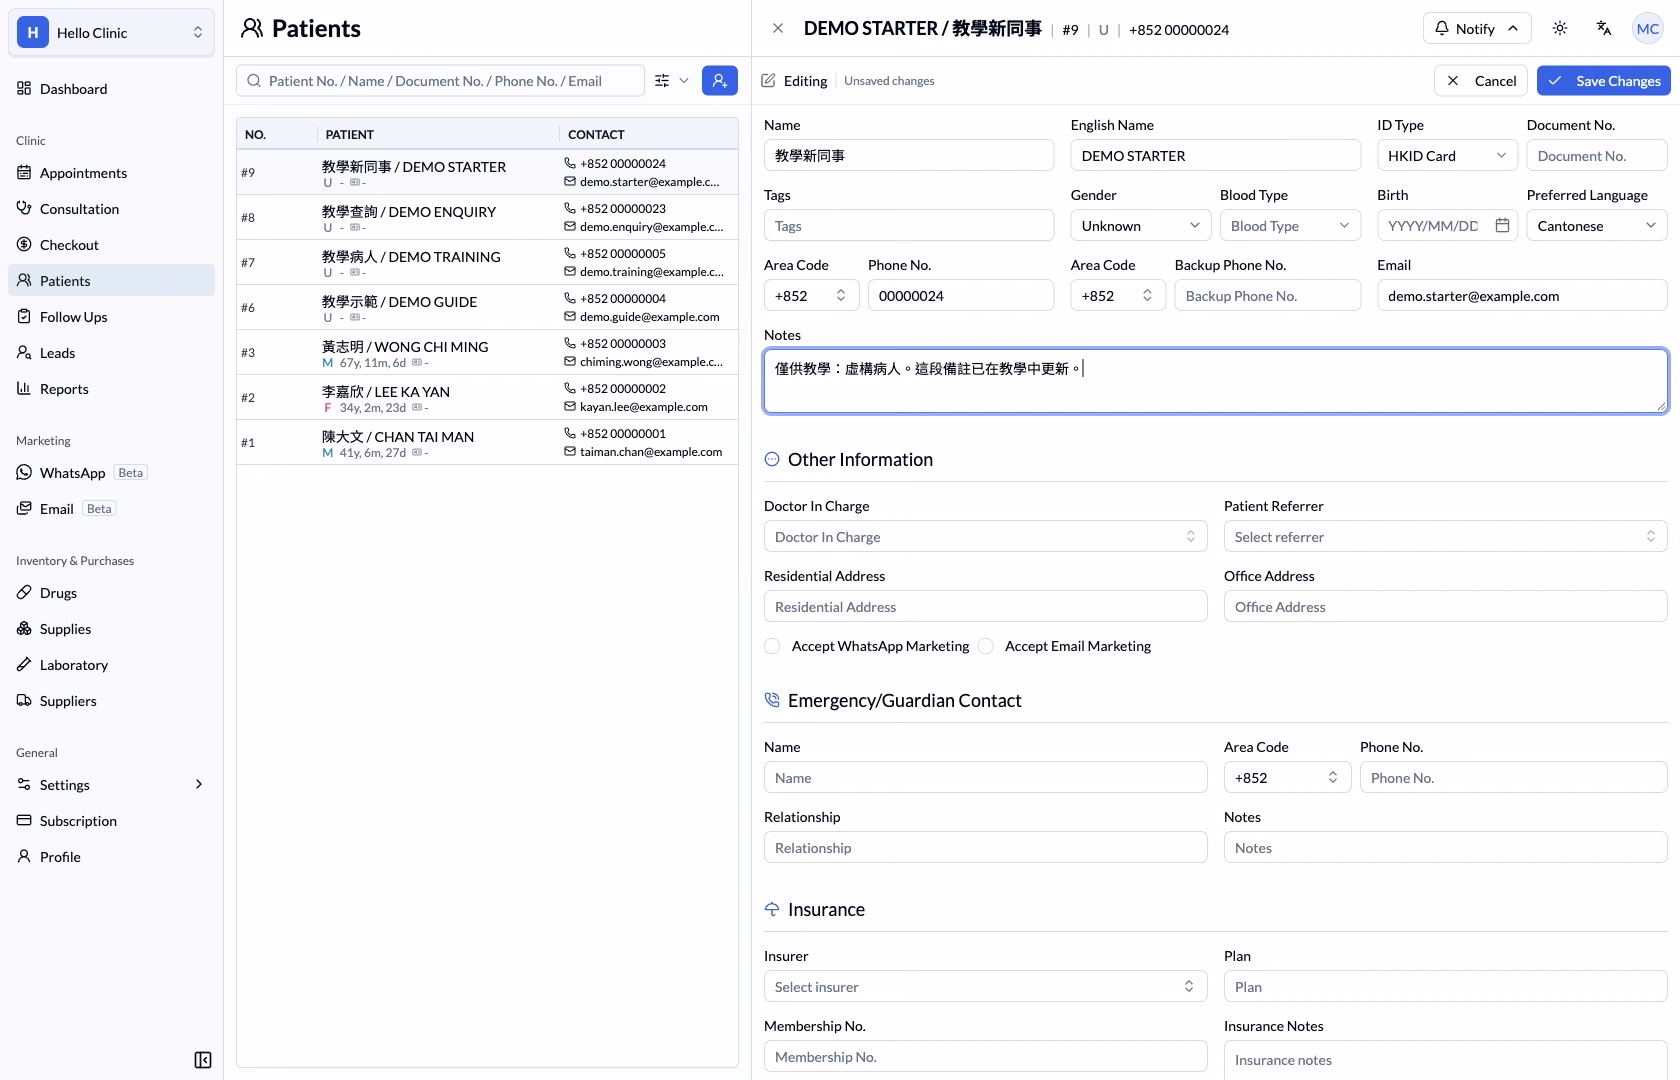Open the Notify button menu
The image size is (1680, 1080).
(1477, 29)
